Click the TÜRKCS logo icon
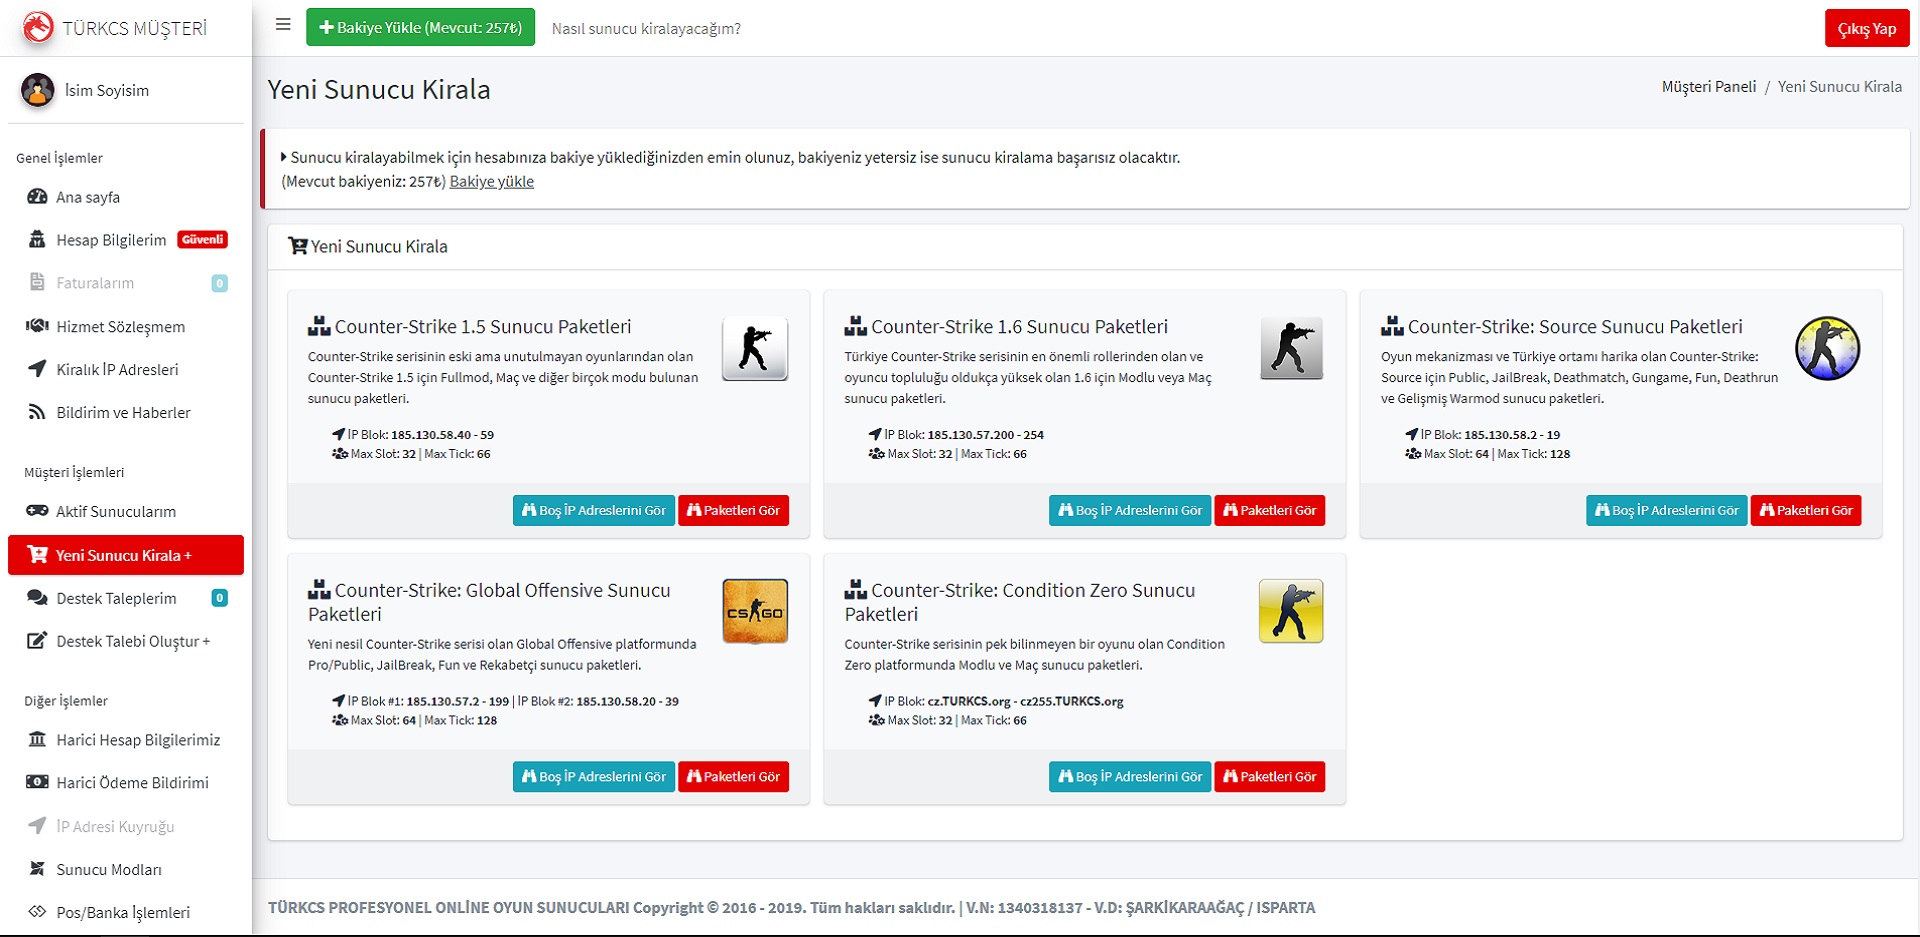The height and width of the screenshot is (937, 1920). pyautogui.click(x=38, y=27)
